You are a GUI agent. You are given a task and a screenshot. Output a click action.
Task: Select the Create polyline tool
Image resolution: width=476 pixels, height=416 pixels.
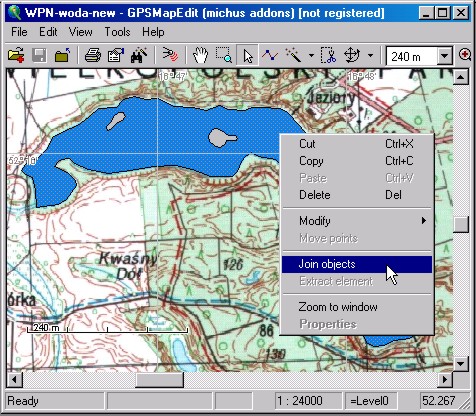coord(270,55)
